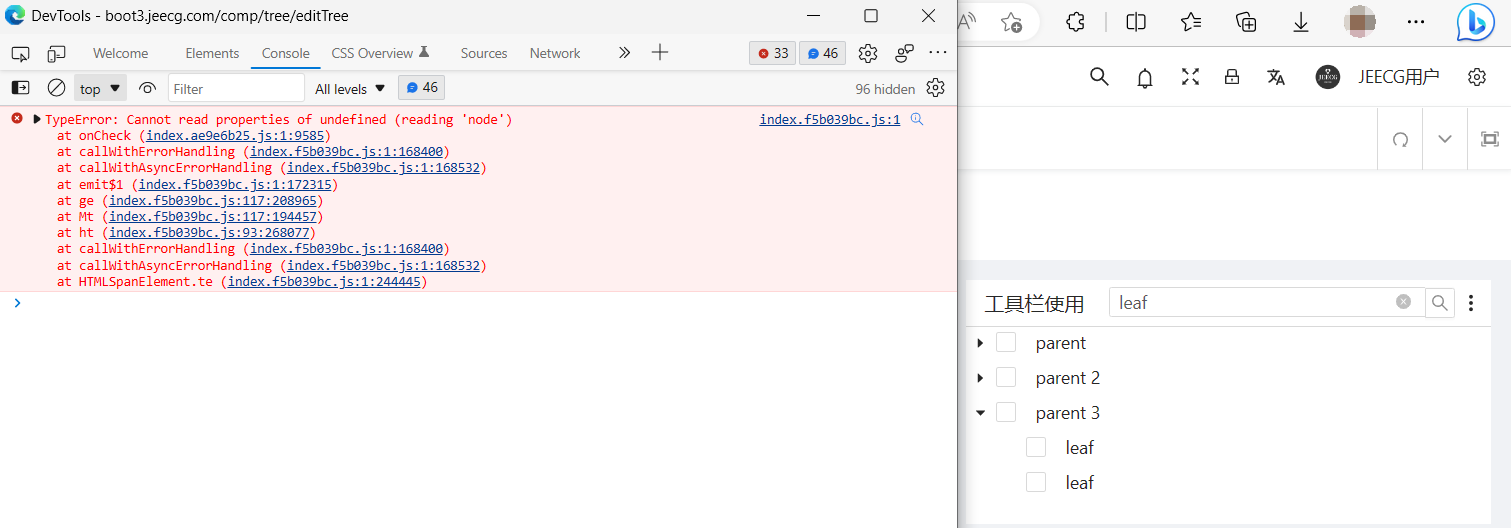The width and height of the screenshot is (1511, 528).
Task: Open the Edge favorites list
Action: (1190, 22)
